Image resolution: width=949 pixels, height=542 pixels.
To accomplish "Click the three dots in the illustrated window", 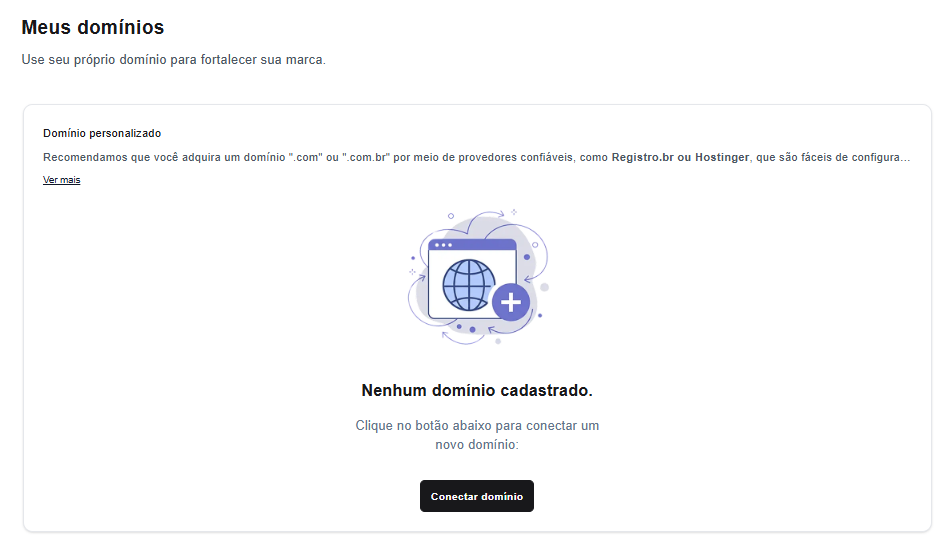I will (443, 245).
